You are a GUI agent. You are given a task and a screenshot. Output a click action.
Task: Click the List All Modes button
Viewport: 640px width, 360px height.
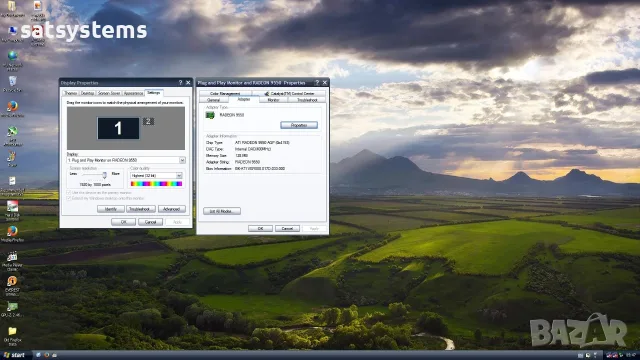tap(222, 211)
